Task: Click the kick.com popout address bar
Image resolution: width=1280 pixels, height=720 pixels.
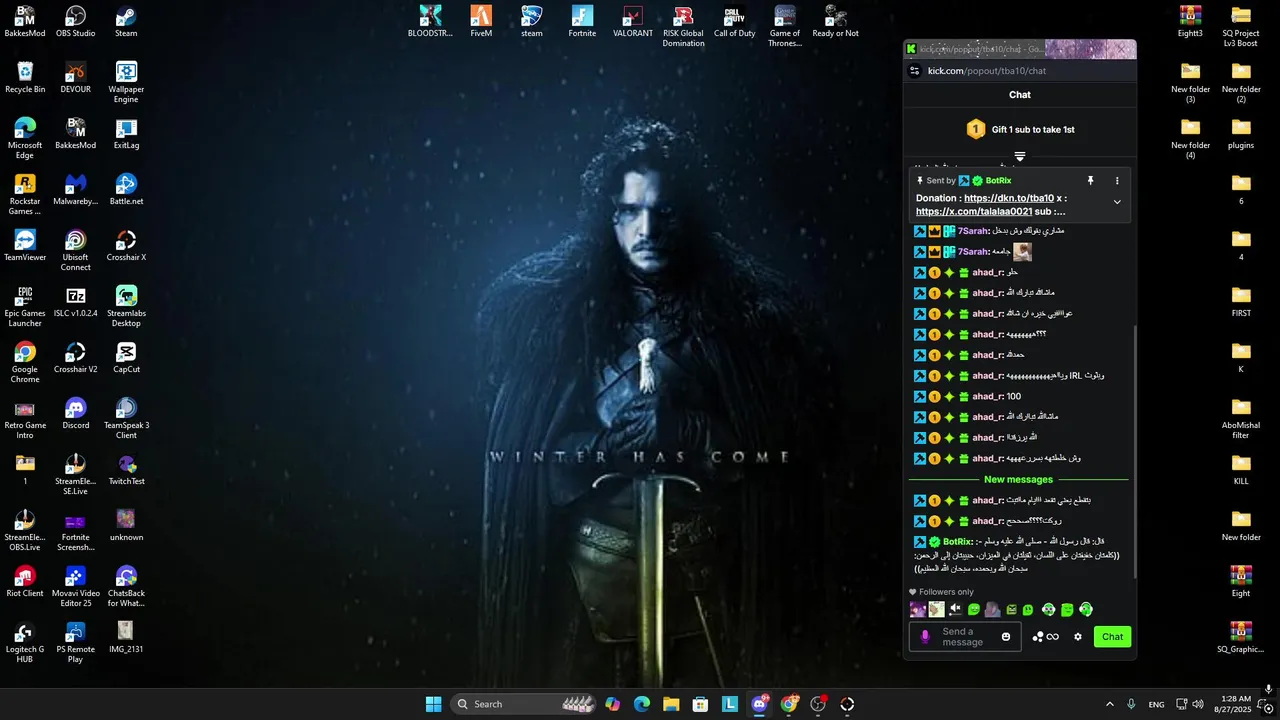Action: (1020, 71)
